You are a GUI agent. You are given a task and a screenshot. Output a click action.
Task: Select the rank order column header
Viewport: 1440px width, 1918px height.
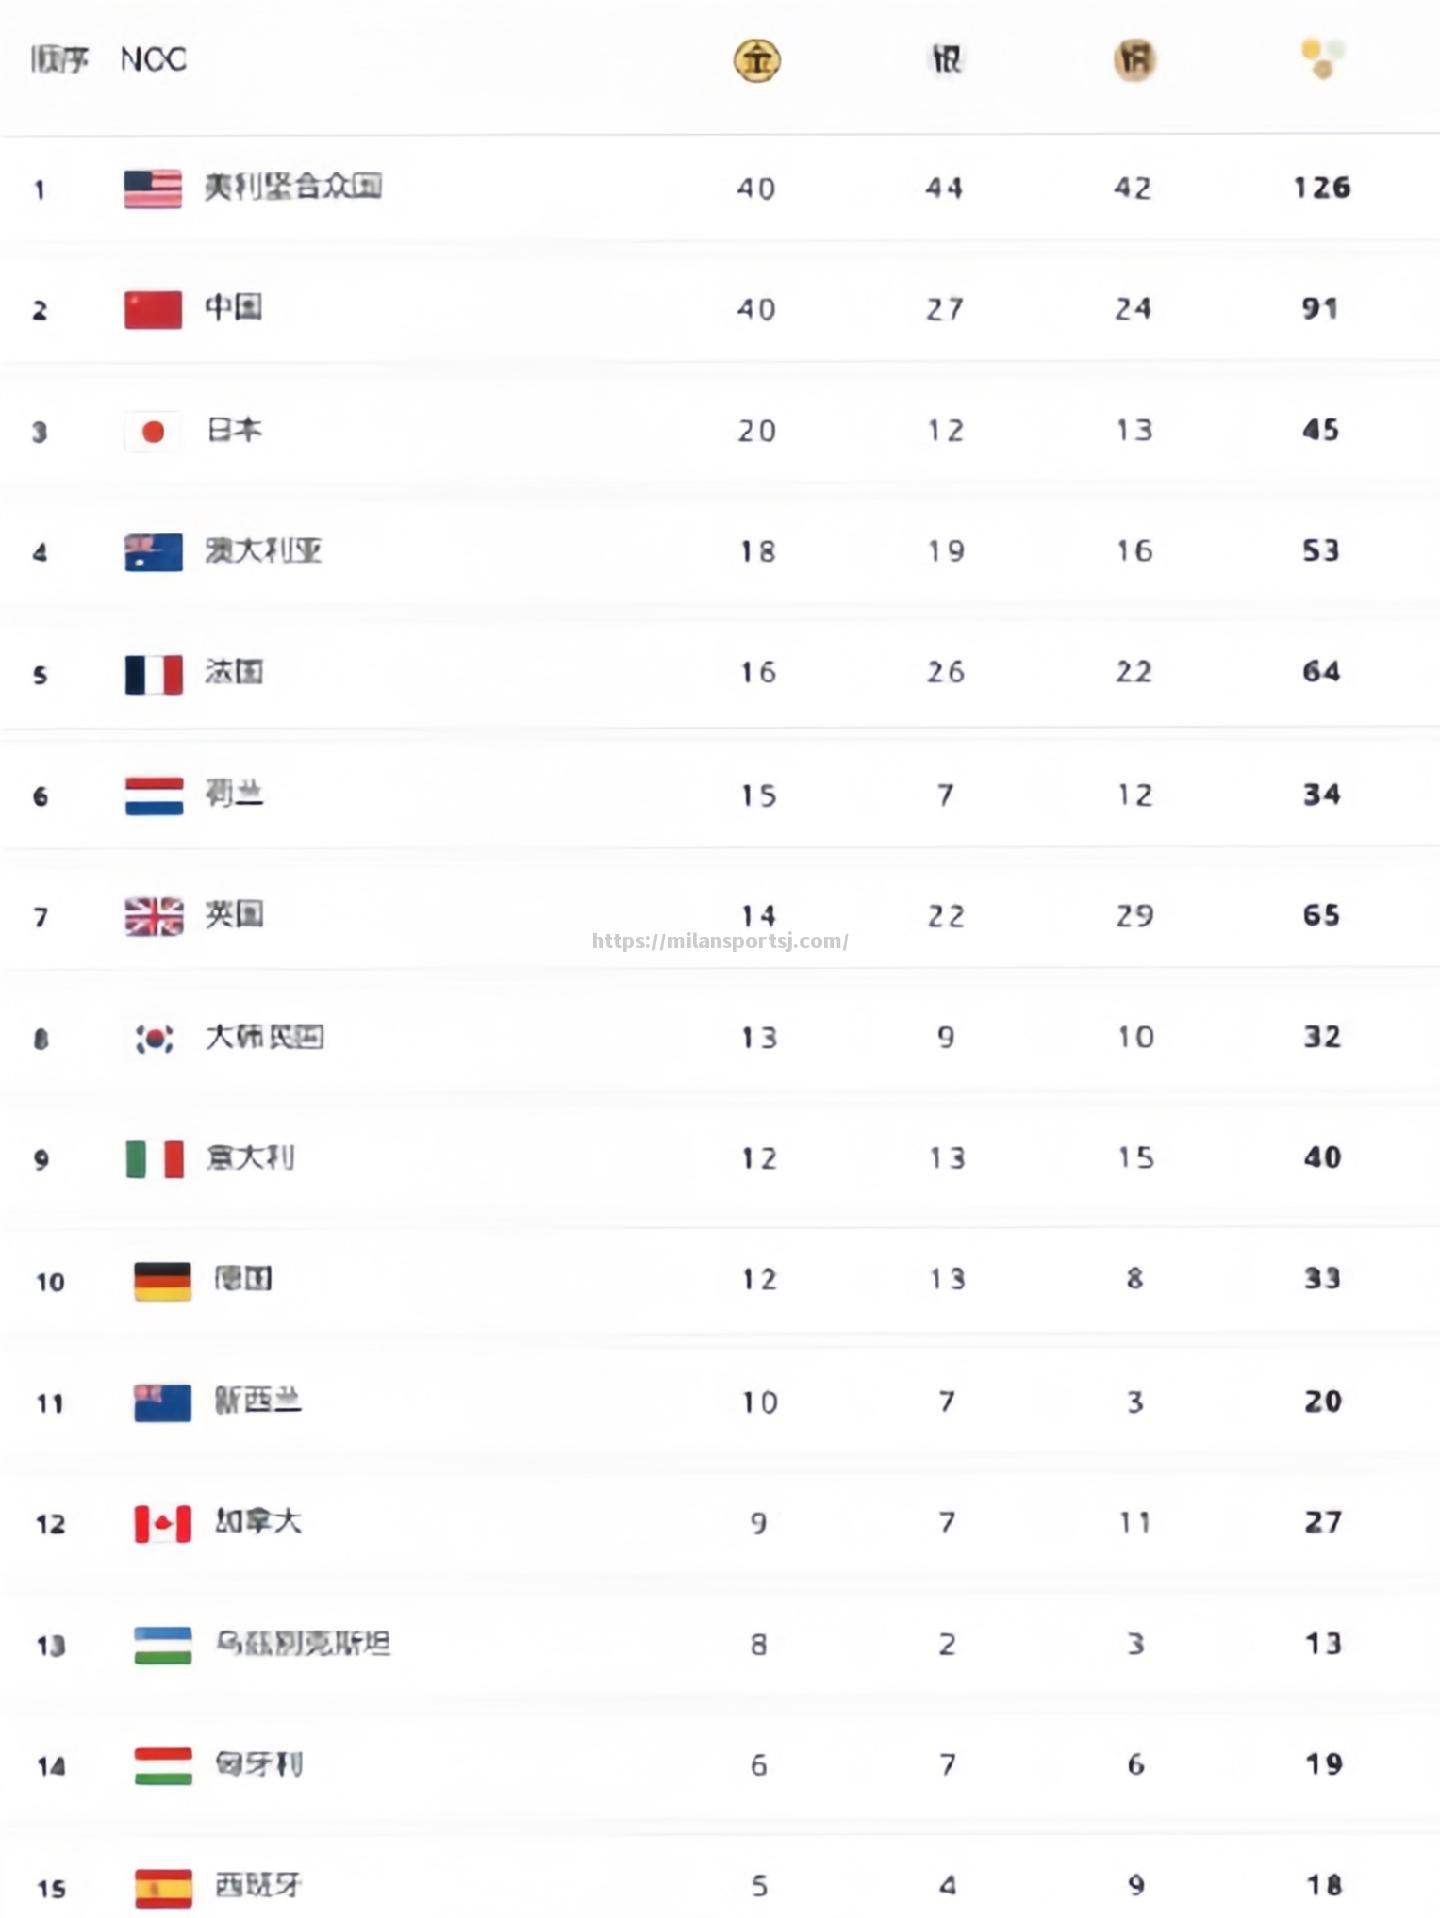coord(59,60)
